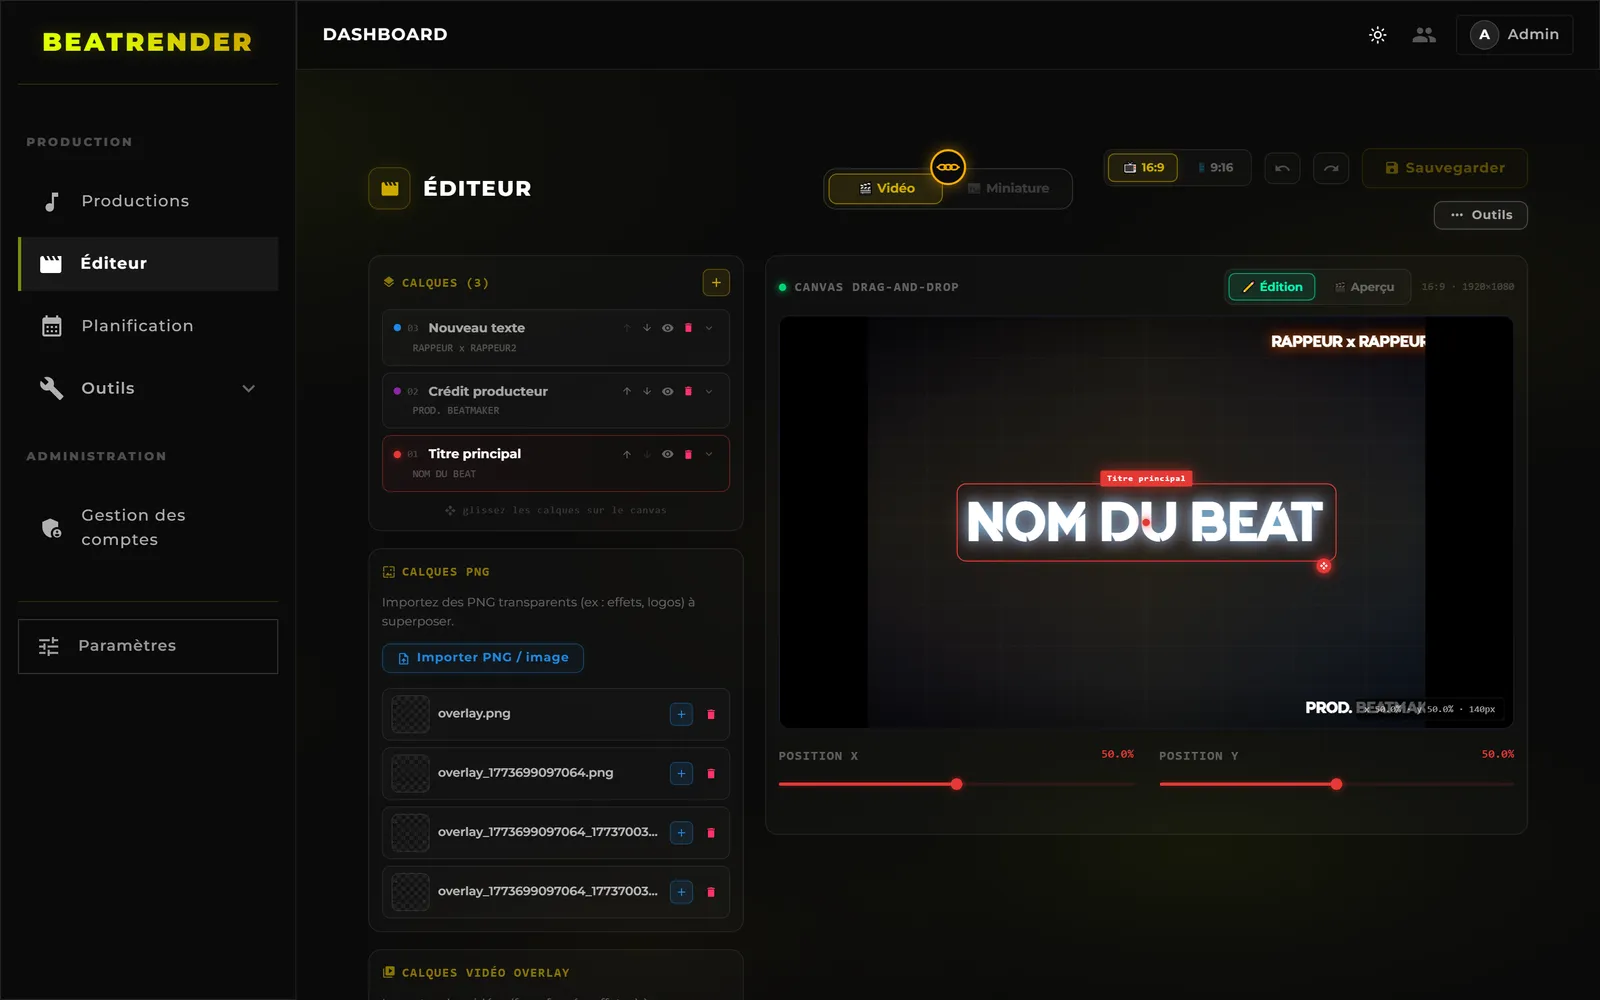Expand the Nouveau texte layer details

click(709, 328)
